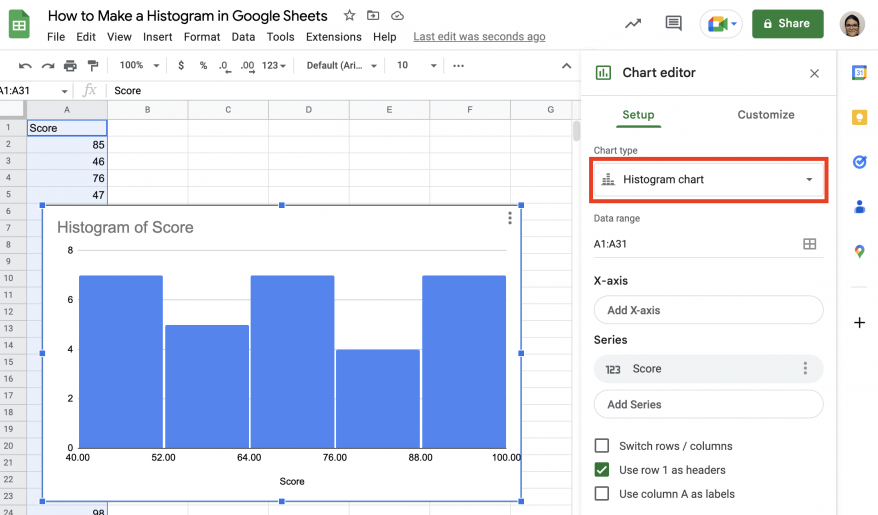Click the formula bar containing Score
This screenshot has width=878, height=515.
tap(342, 91)
